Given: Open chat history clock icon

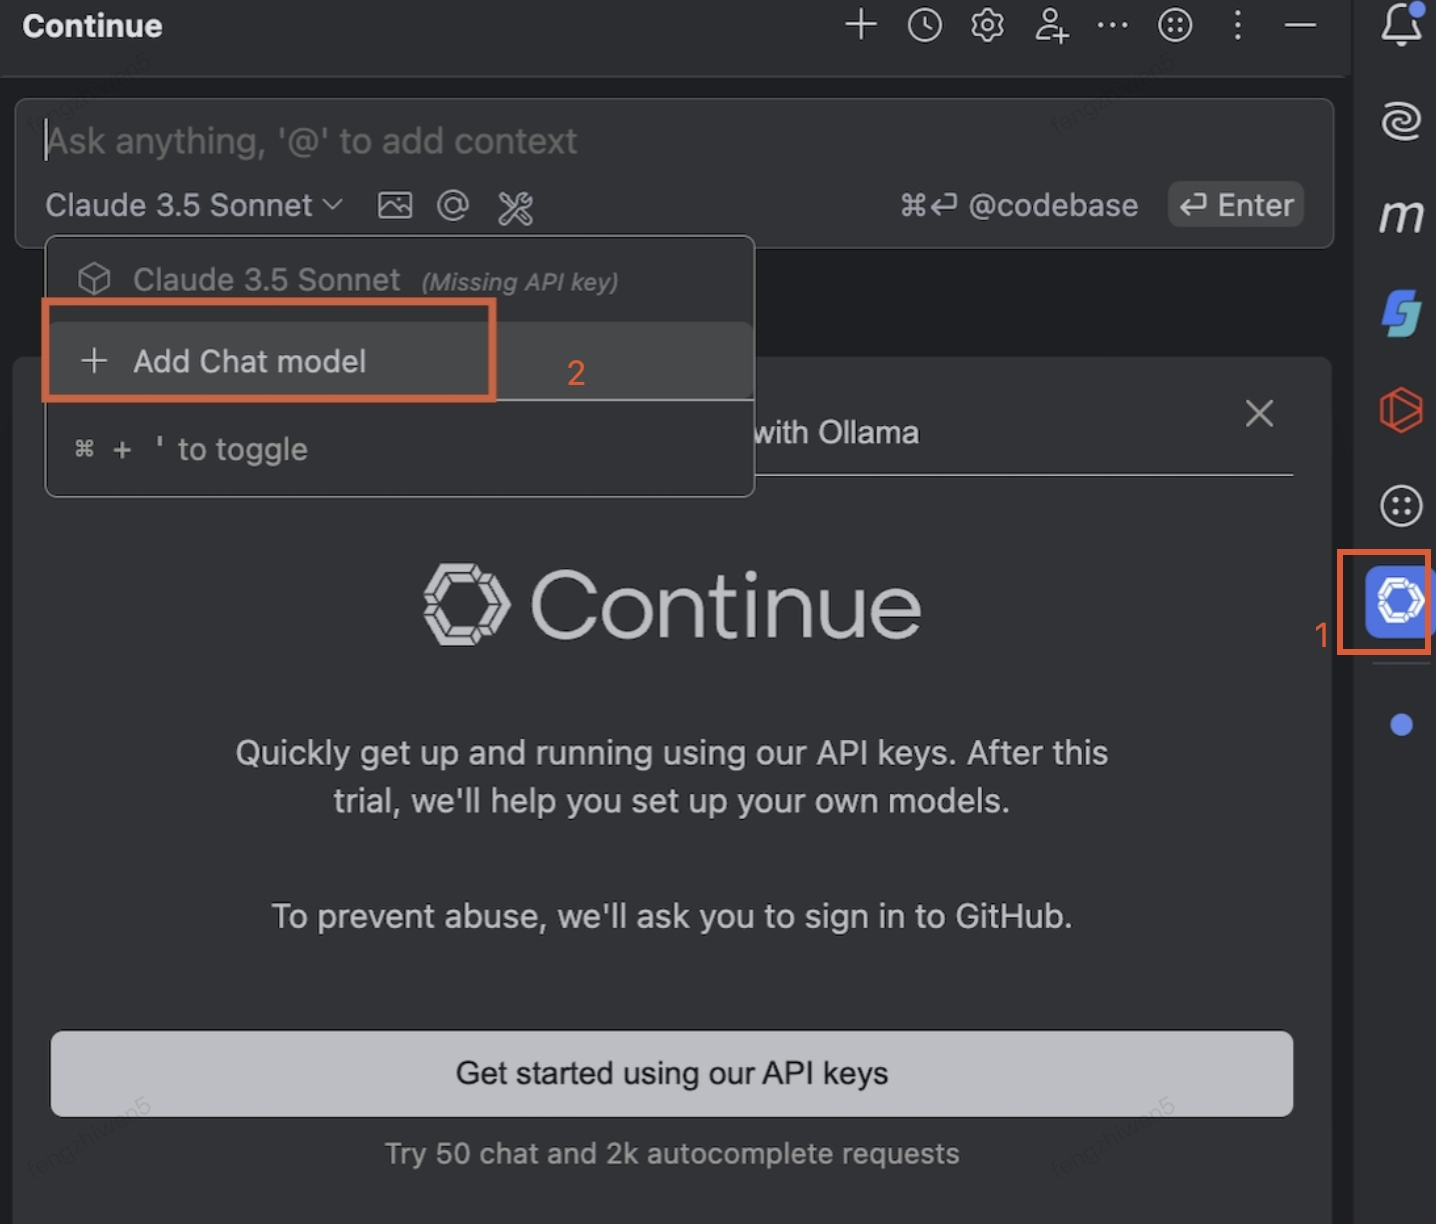Looking at the screenshot, I should click(x=924, y=25).
